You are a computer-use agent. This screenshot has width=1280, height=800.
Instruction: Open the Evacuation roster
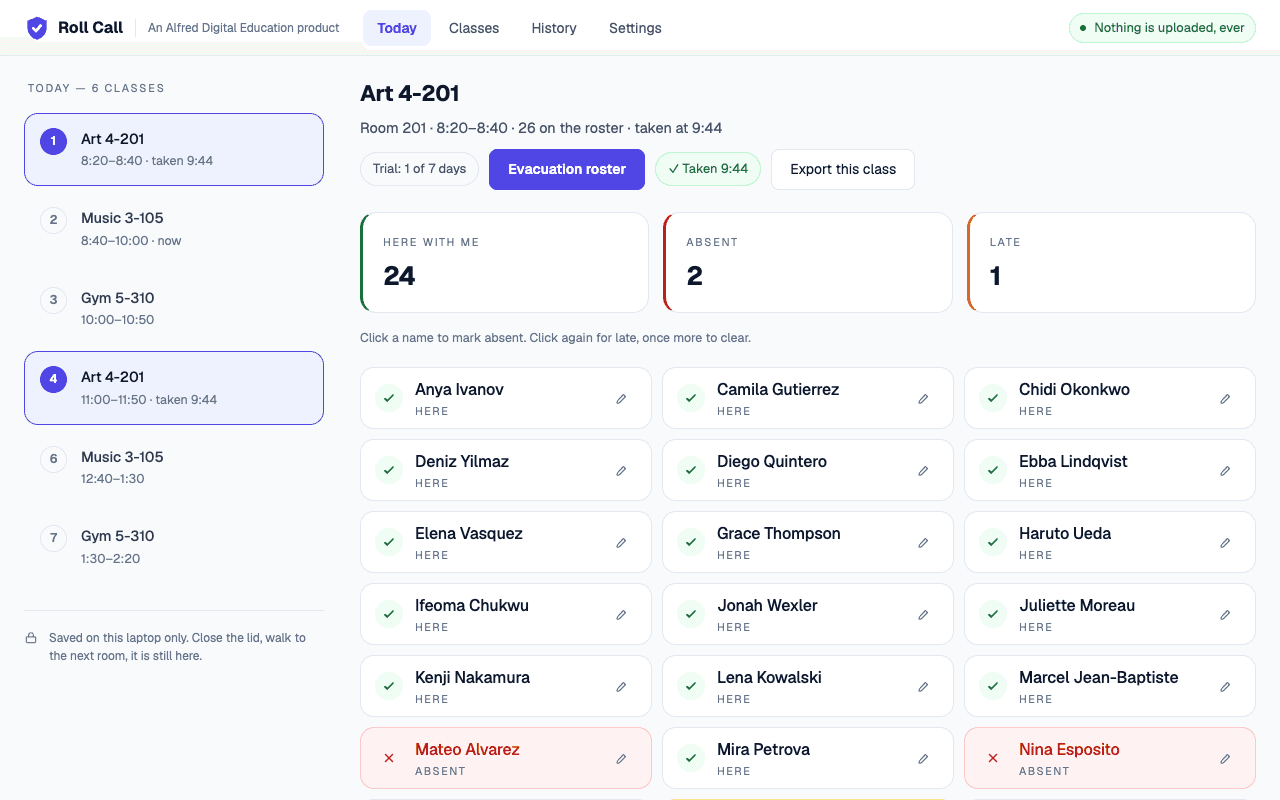point(567,169)
